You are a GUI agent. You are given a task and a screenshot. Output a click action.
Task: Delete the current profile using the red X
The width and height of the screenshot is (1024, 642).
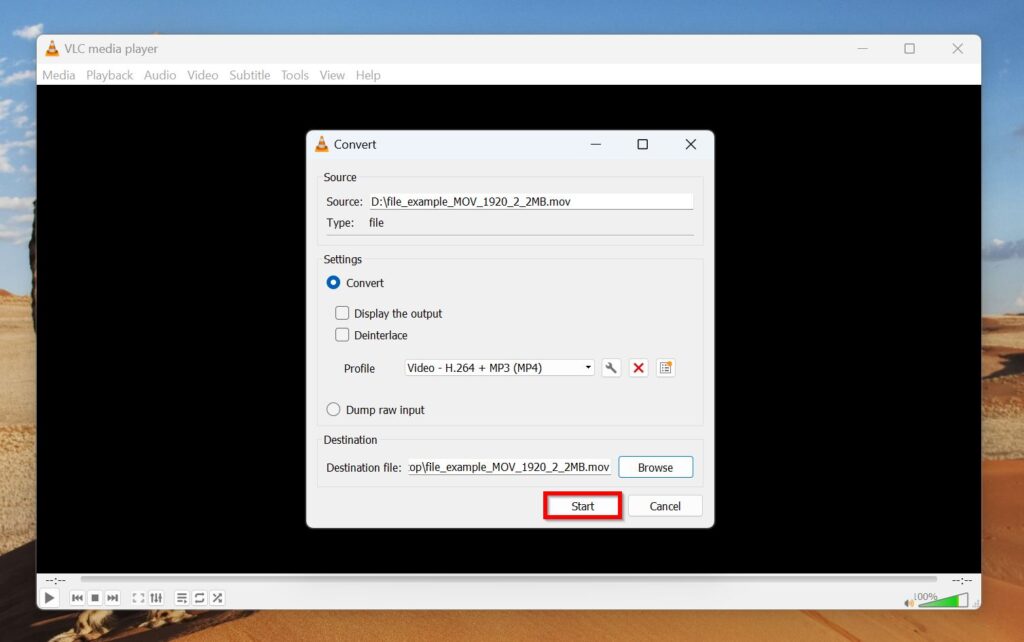click(639, 367)
